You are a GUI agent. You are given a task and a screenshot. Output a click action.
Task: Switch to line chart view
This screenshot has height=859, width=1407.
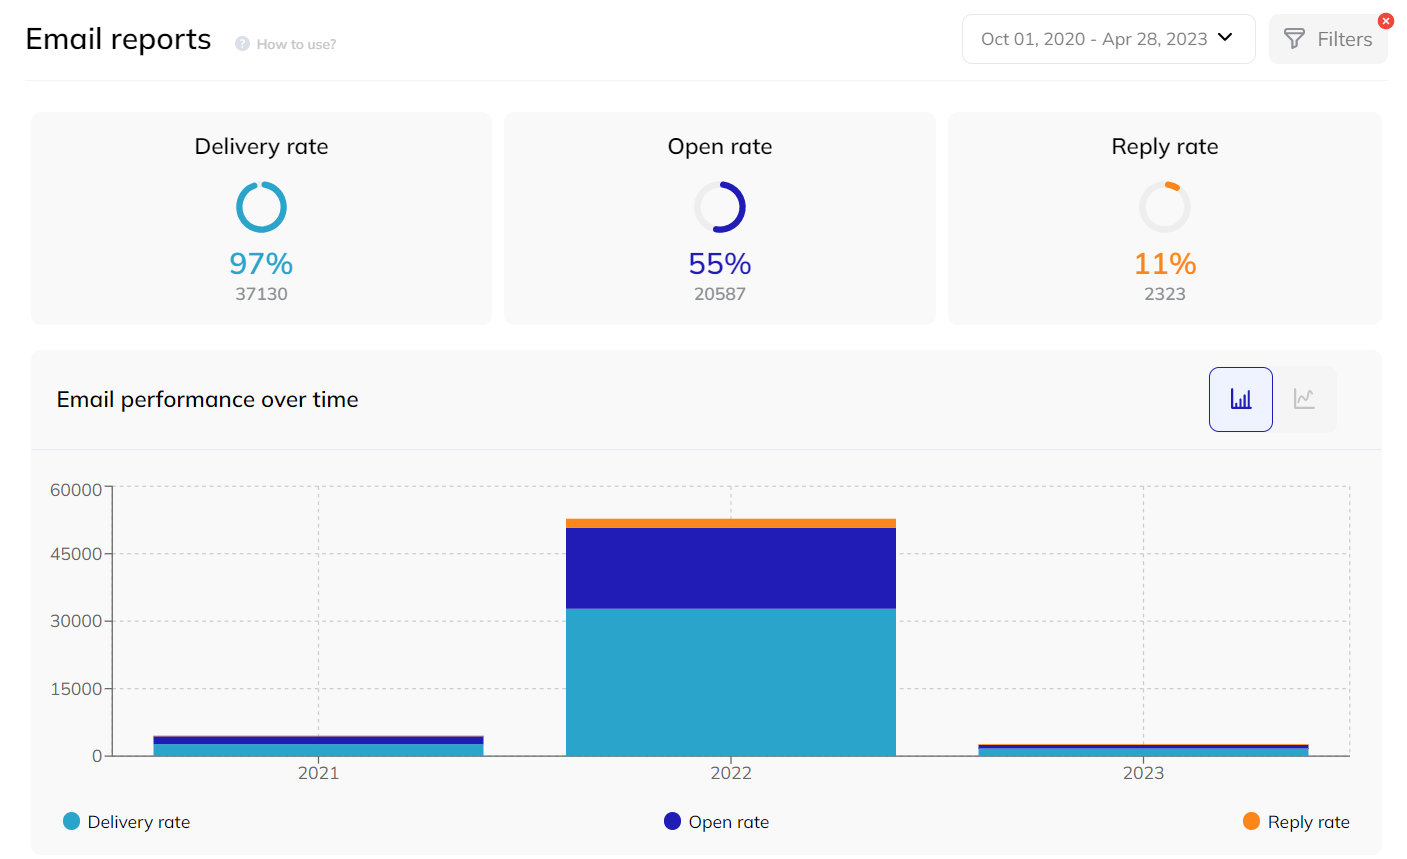click(1304, 399)
